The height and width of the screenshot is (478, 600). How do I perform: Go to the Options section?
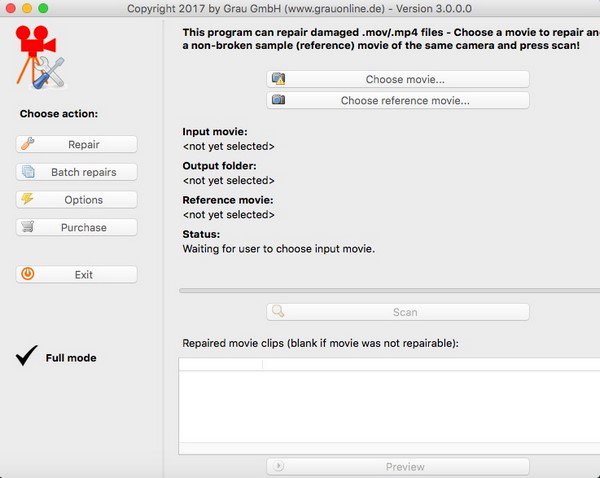pyautogui.click(x=77, y=200)
